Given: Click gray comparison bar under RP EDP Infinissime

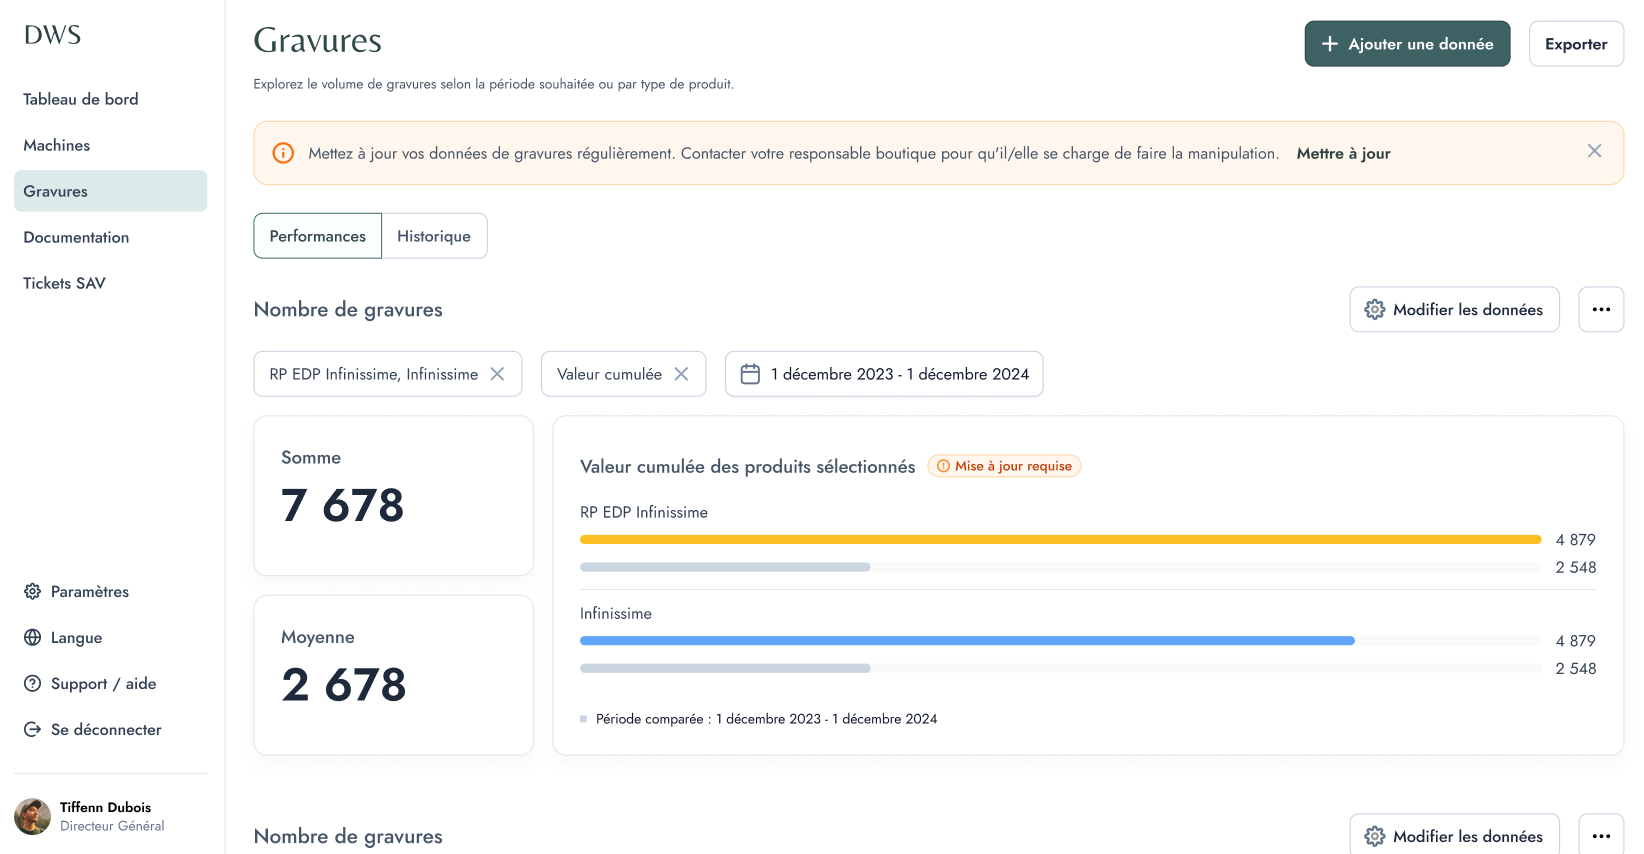Looking at the screenshot, I should (x=725, y=567).
